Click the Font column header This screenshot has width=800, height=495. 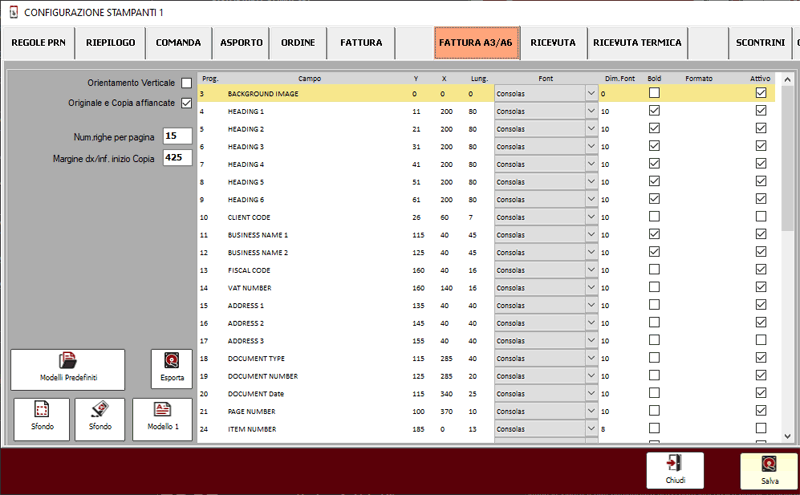click(545, 79)
